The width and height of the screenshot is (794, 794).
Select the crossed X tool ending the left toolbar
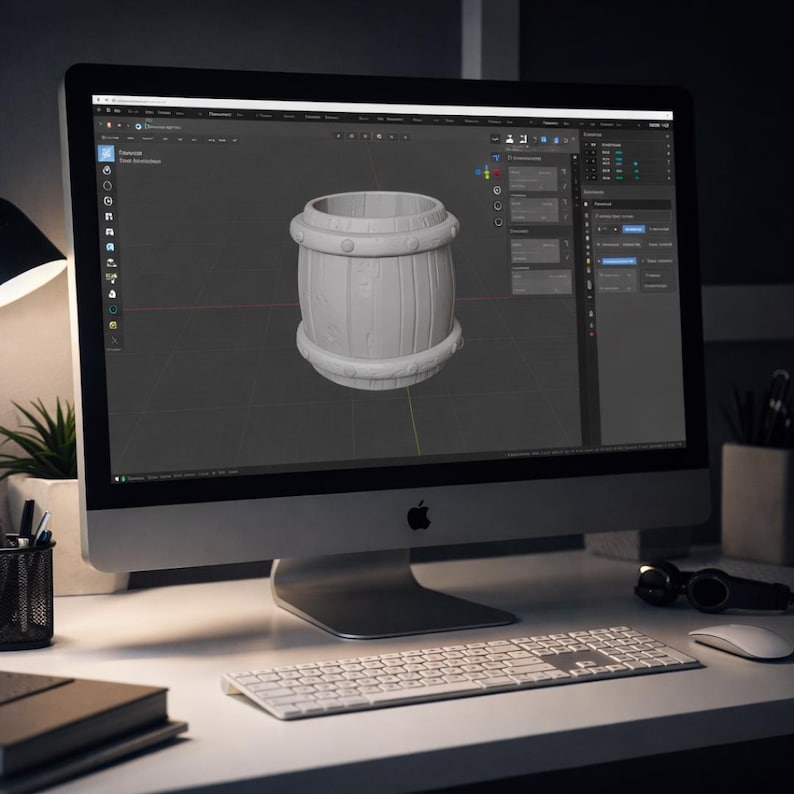click(114, 340)
